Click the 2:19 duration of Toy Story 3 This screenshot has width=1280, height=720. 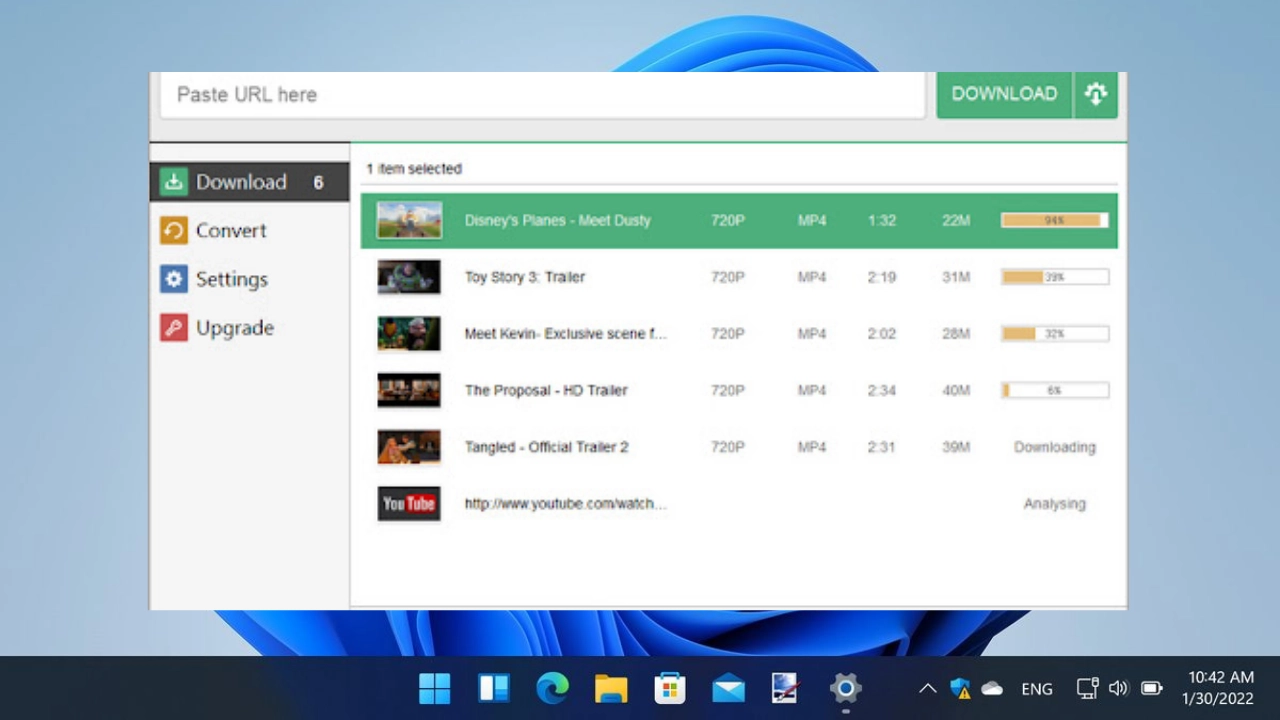pyautogui.click(x=882, y=277)
